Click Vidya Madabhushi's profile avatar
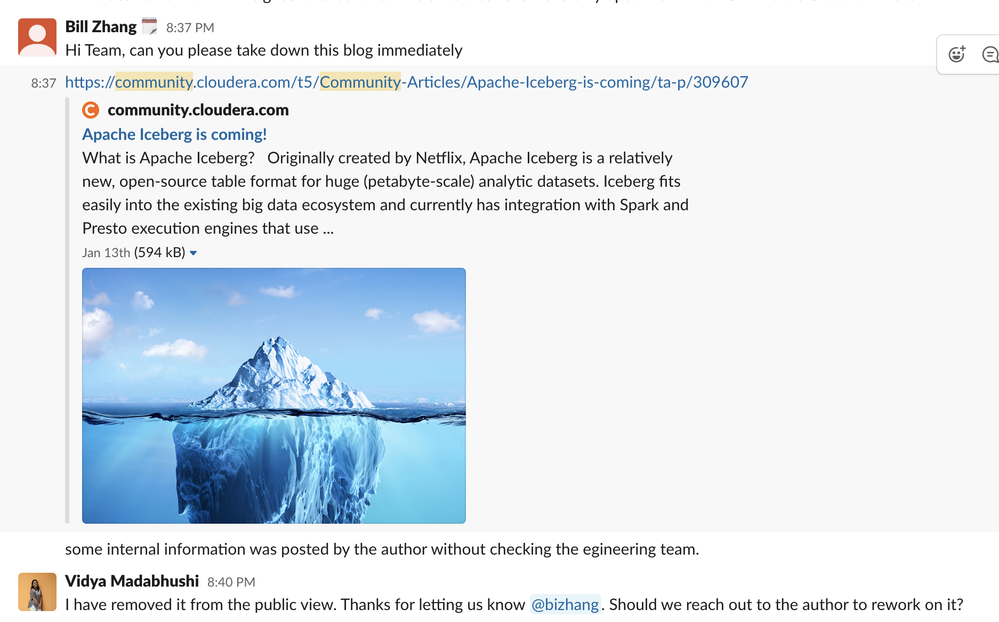Screen dimensions: 999x622 (37, 592)
